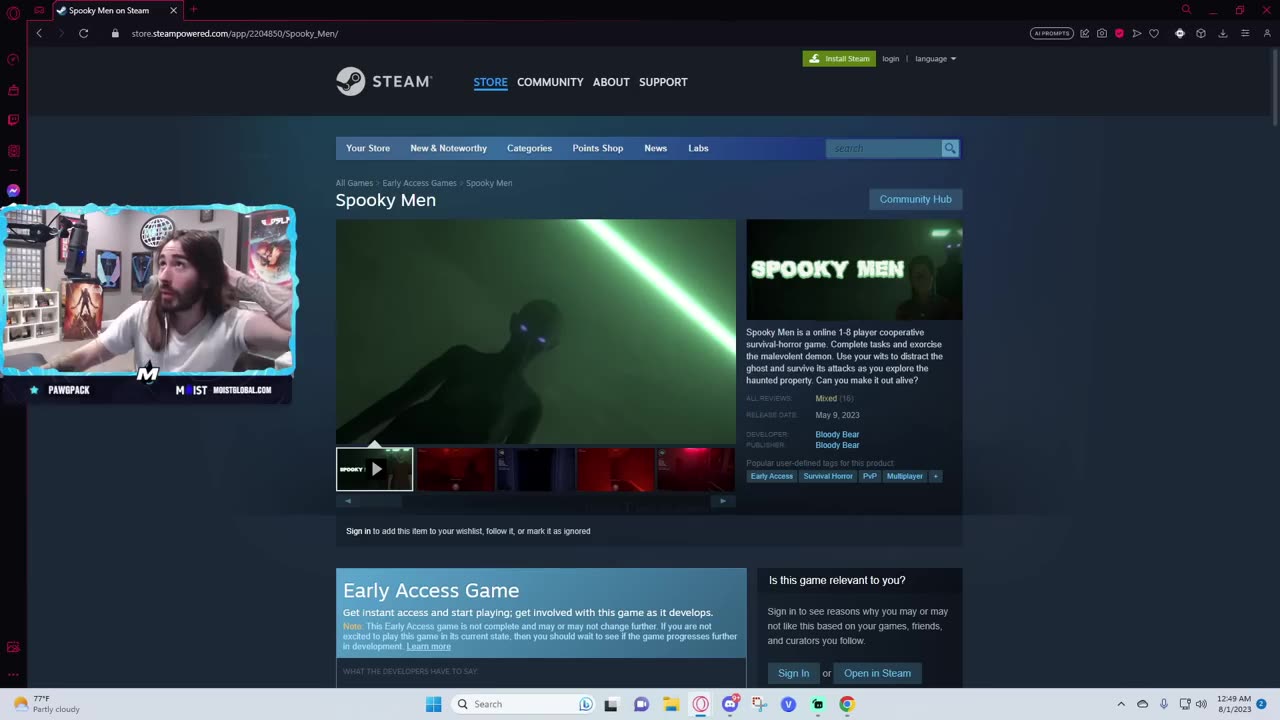
Task: Select the ABOUT header menu
Action: point(611,82)
